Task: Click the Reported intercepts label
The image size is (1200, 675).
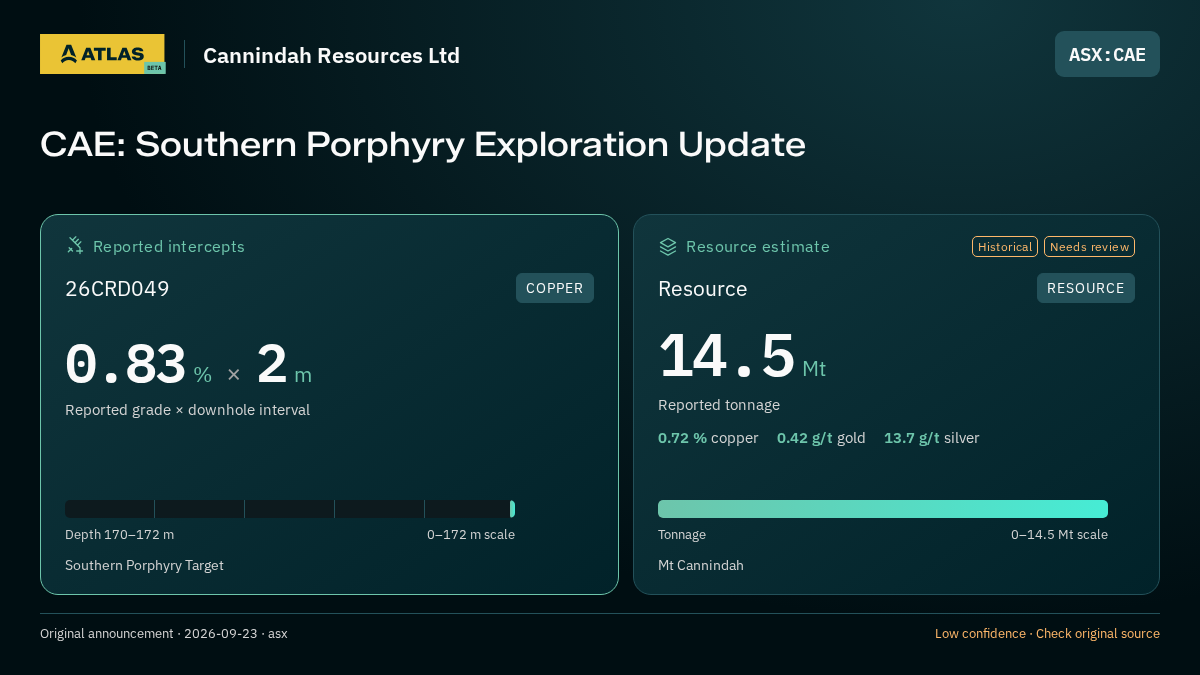Action: tap(169, 247)
